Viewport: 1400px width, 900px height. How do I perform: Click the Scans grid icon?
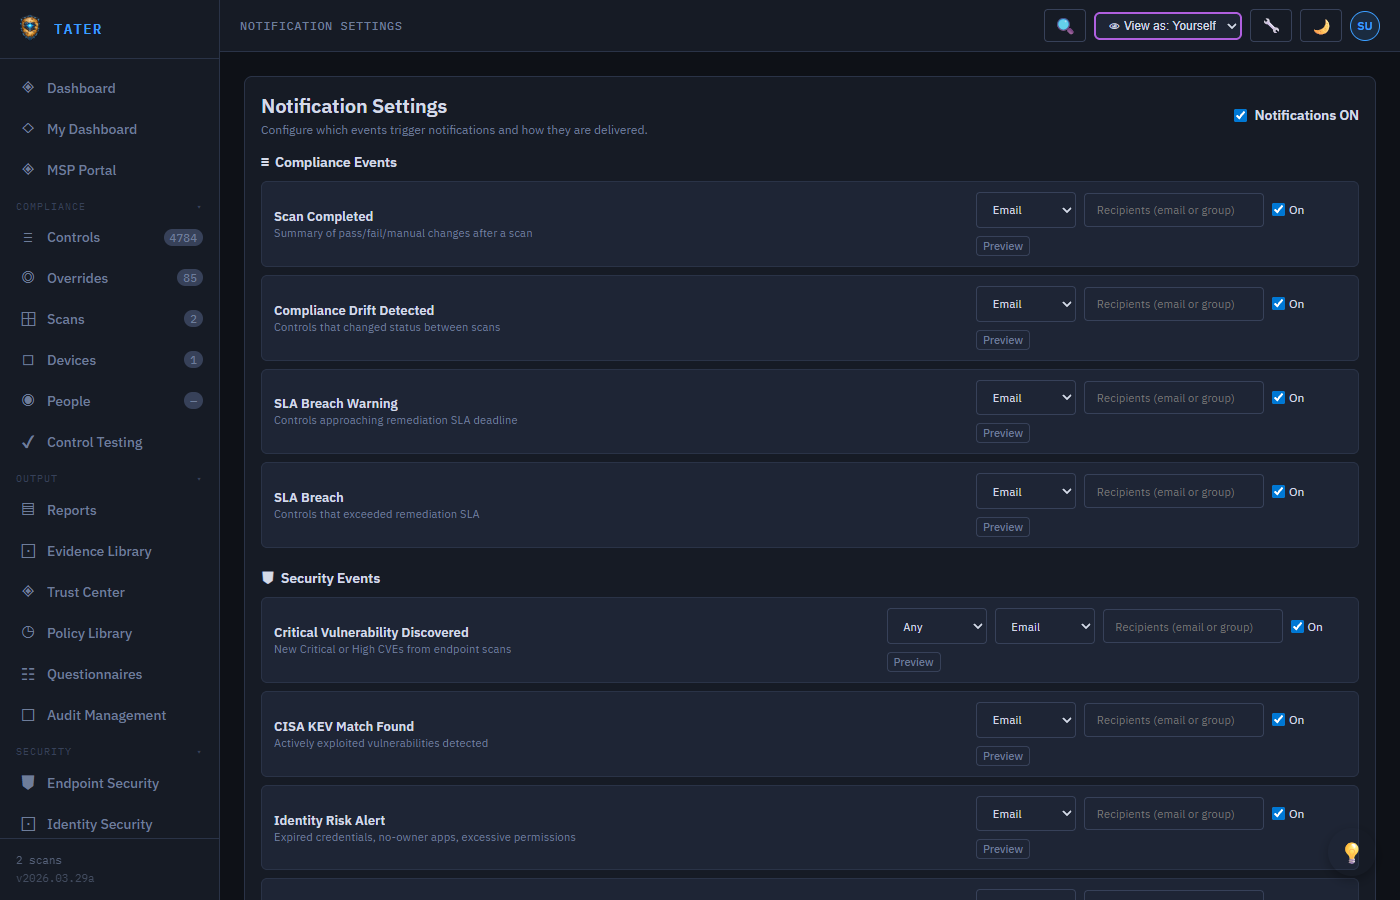pyautogui.click(x=28, y=319)
